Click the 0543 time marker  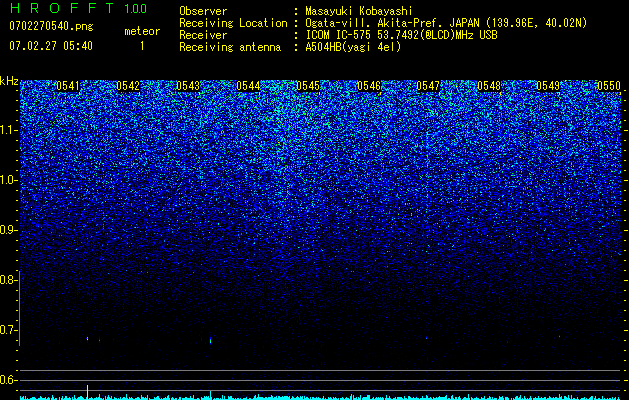pyautogui.click(x=188, y=86)
